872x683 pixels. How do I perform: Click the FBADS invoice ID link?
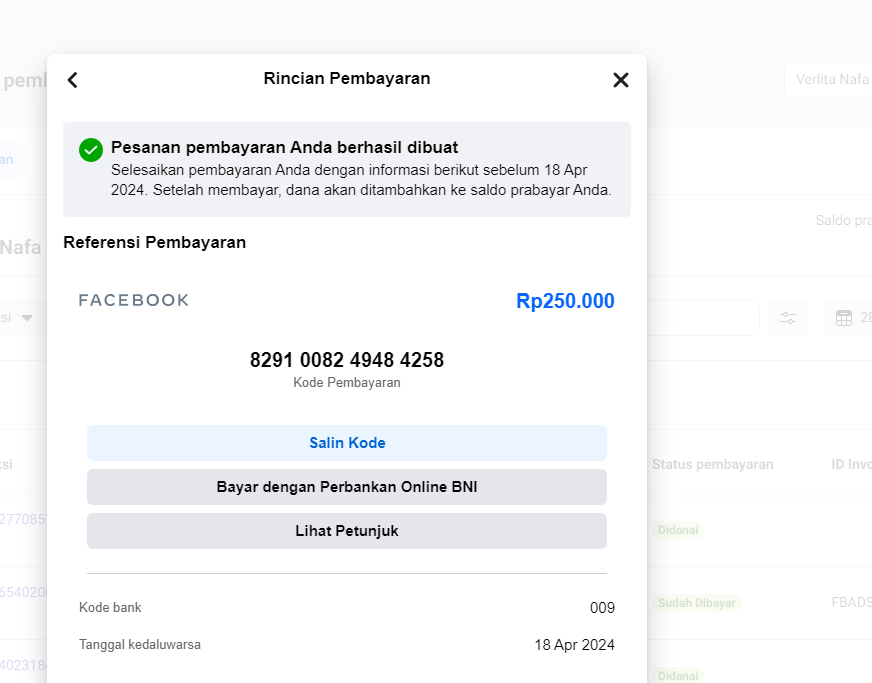click(x=851, y=603)
